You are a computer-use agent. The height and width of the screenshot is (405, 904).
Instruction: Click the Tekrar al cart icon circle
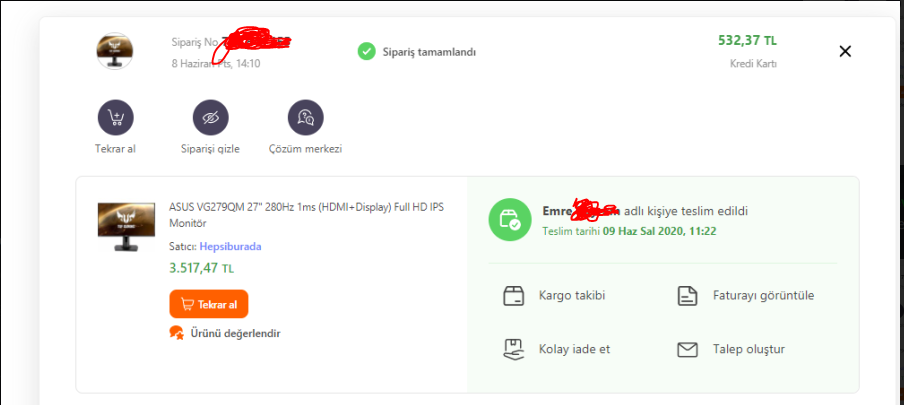tap(115, 118)
